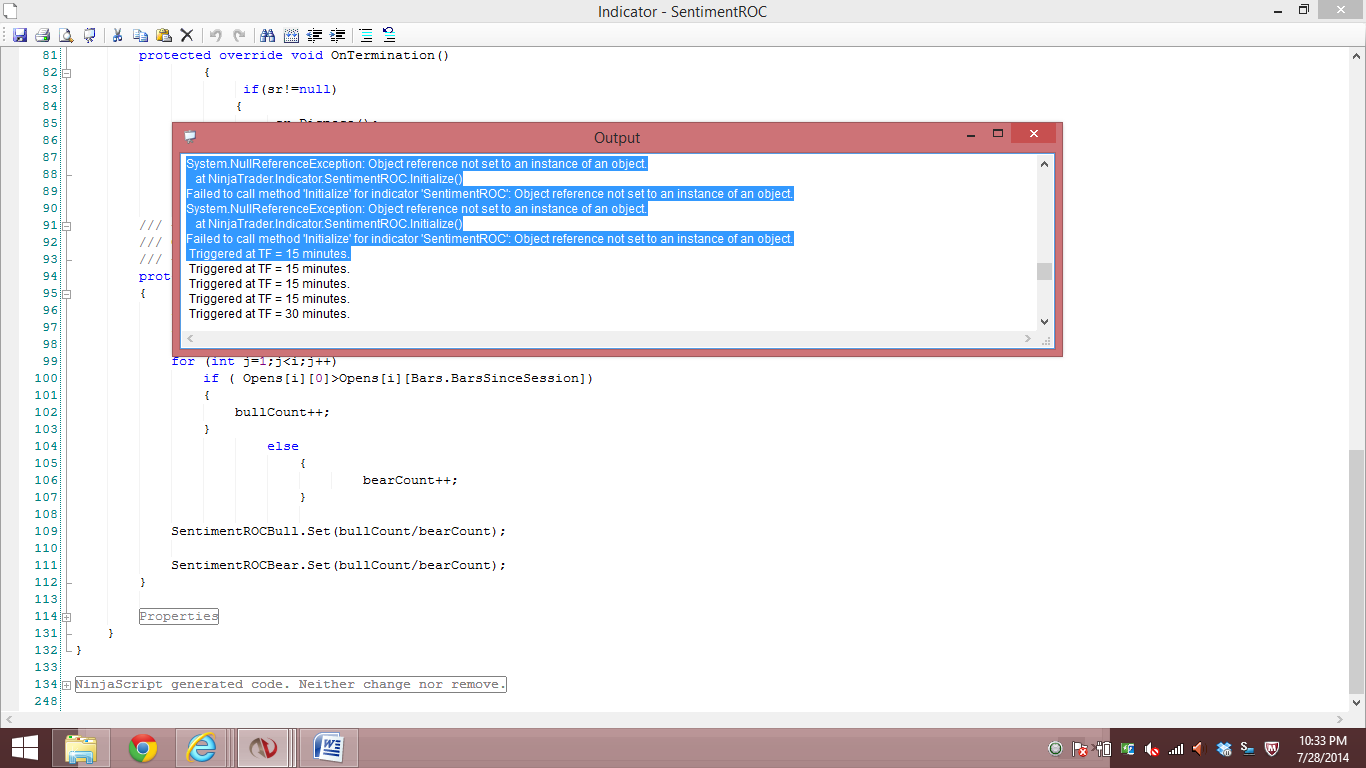The image size is (1366, 768).
Task: Collapse the comment block at line 91
Action: pos(67,226)
